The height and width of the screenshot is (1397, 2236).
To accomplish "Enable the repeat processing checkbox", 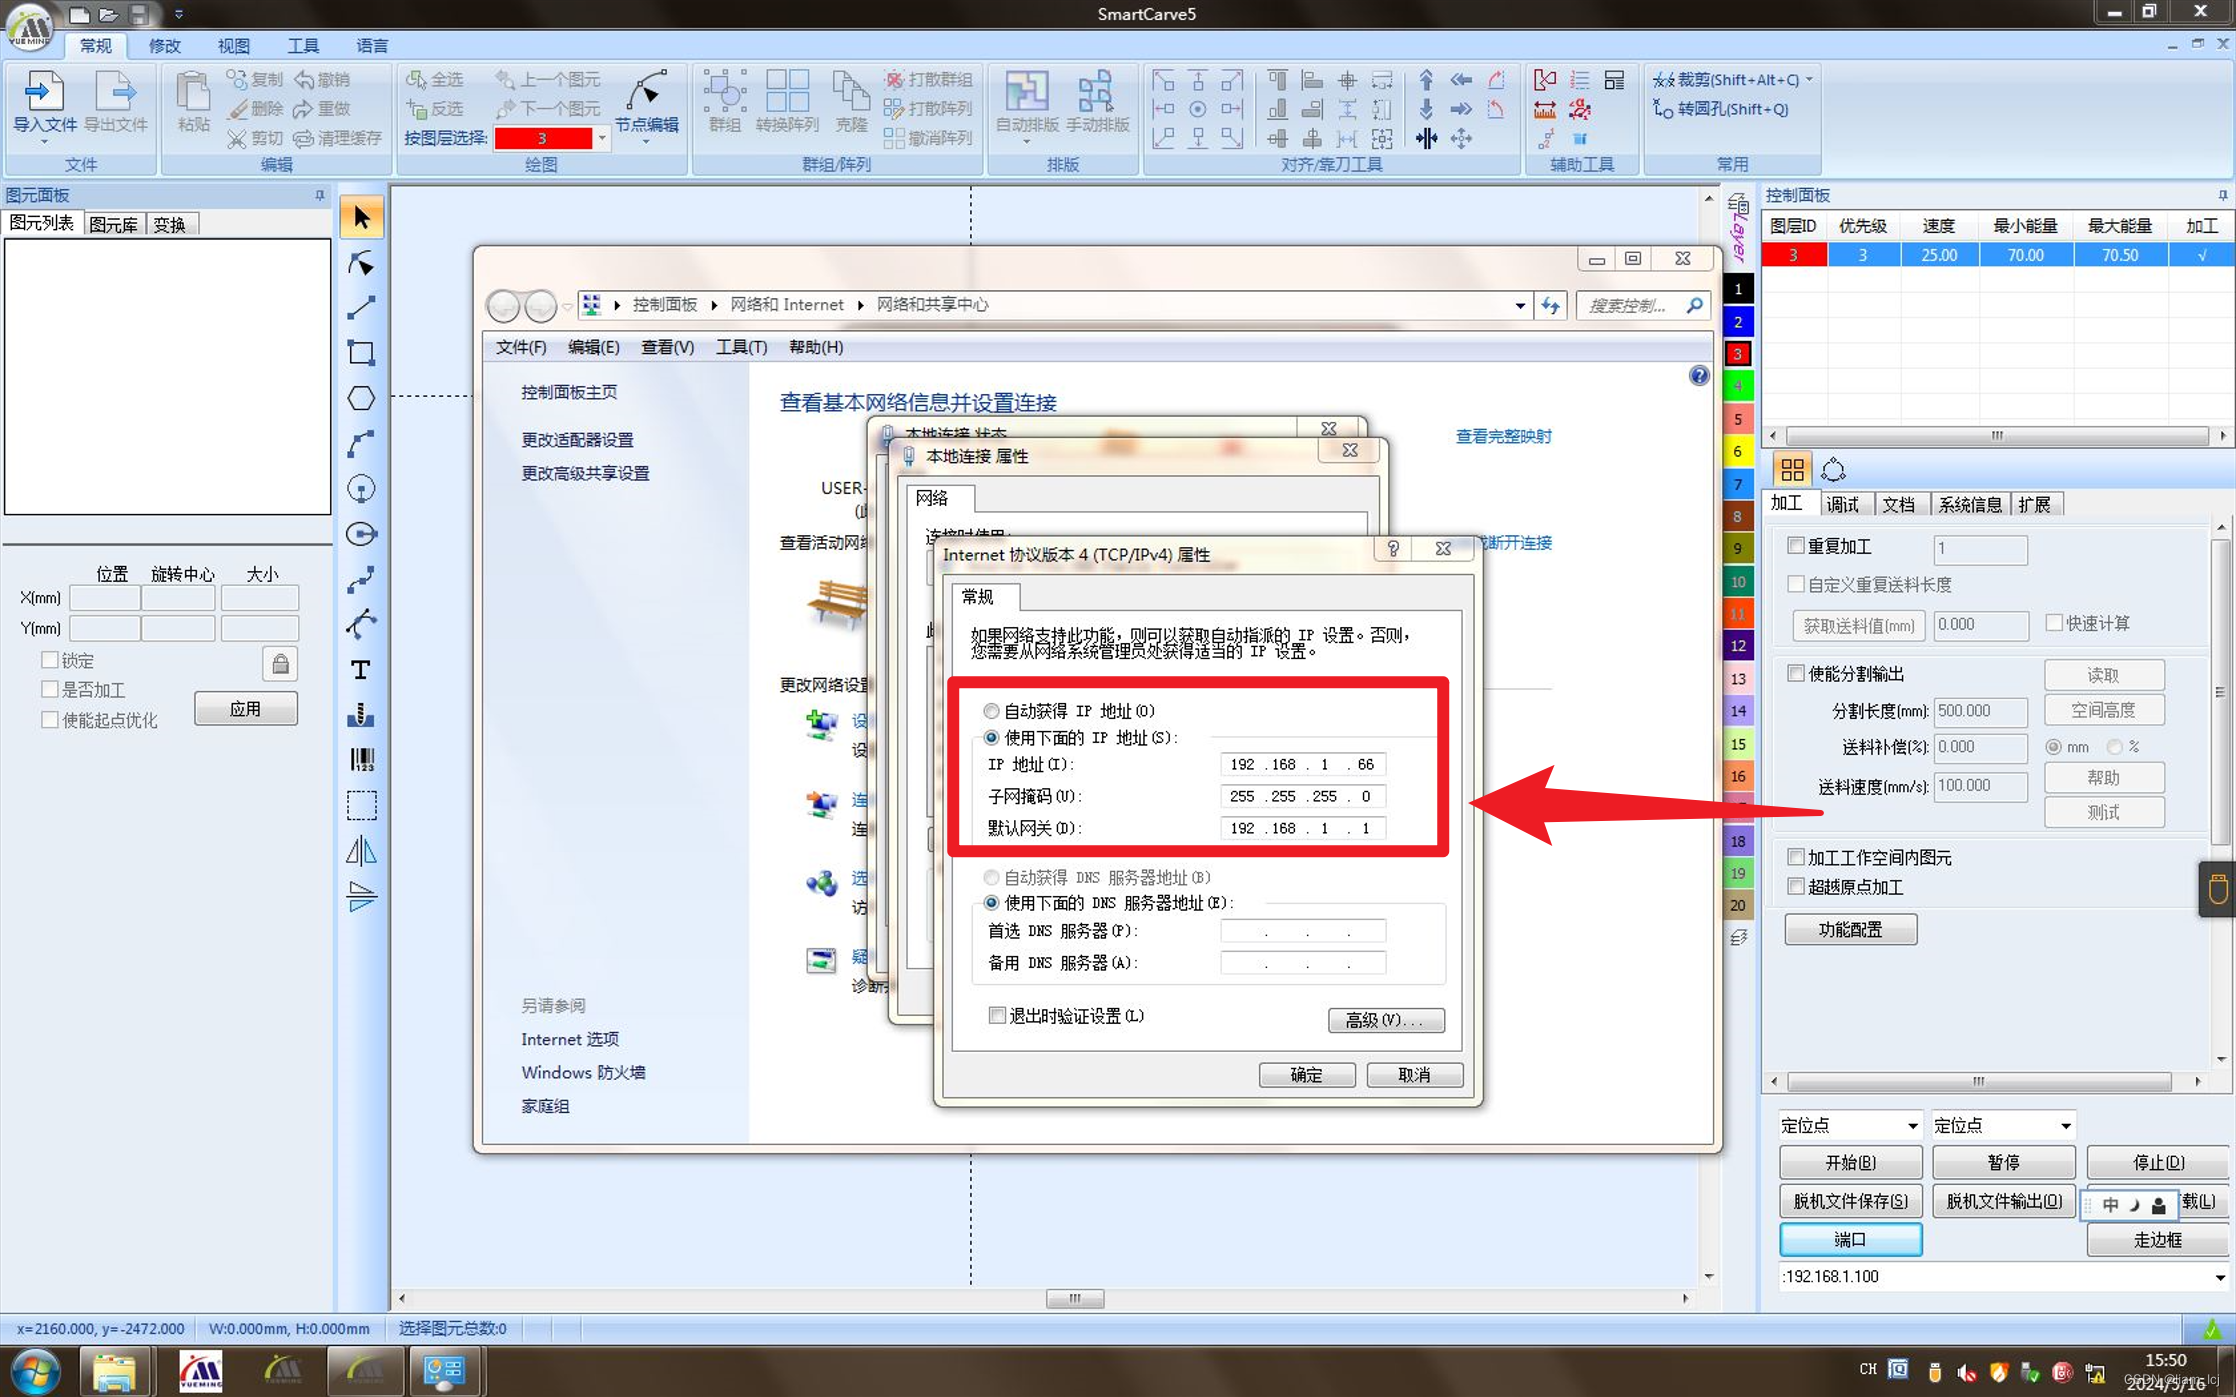I will [1796, 546].
